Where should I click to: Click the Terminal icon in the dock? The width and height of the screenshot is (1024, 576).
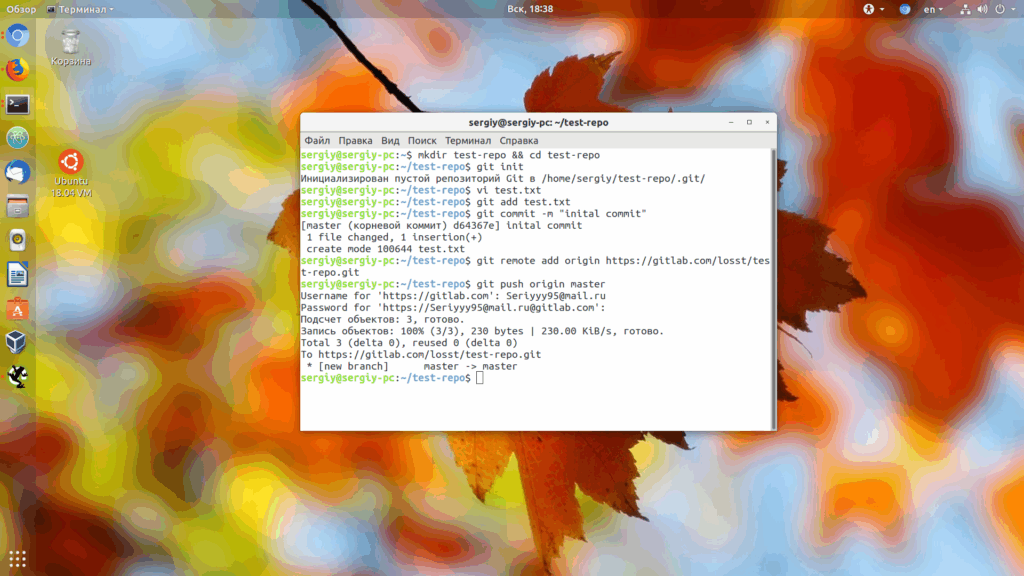point(18,104)
